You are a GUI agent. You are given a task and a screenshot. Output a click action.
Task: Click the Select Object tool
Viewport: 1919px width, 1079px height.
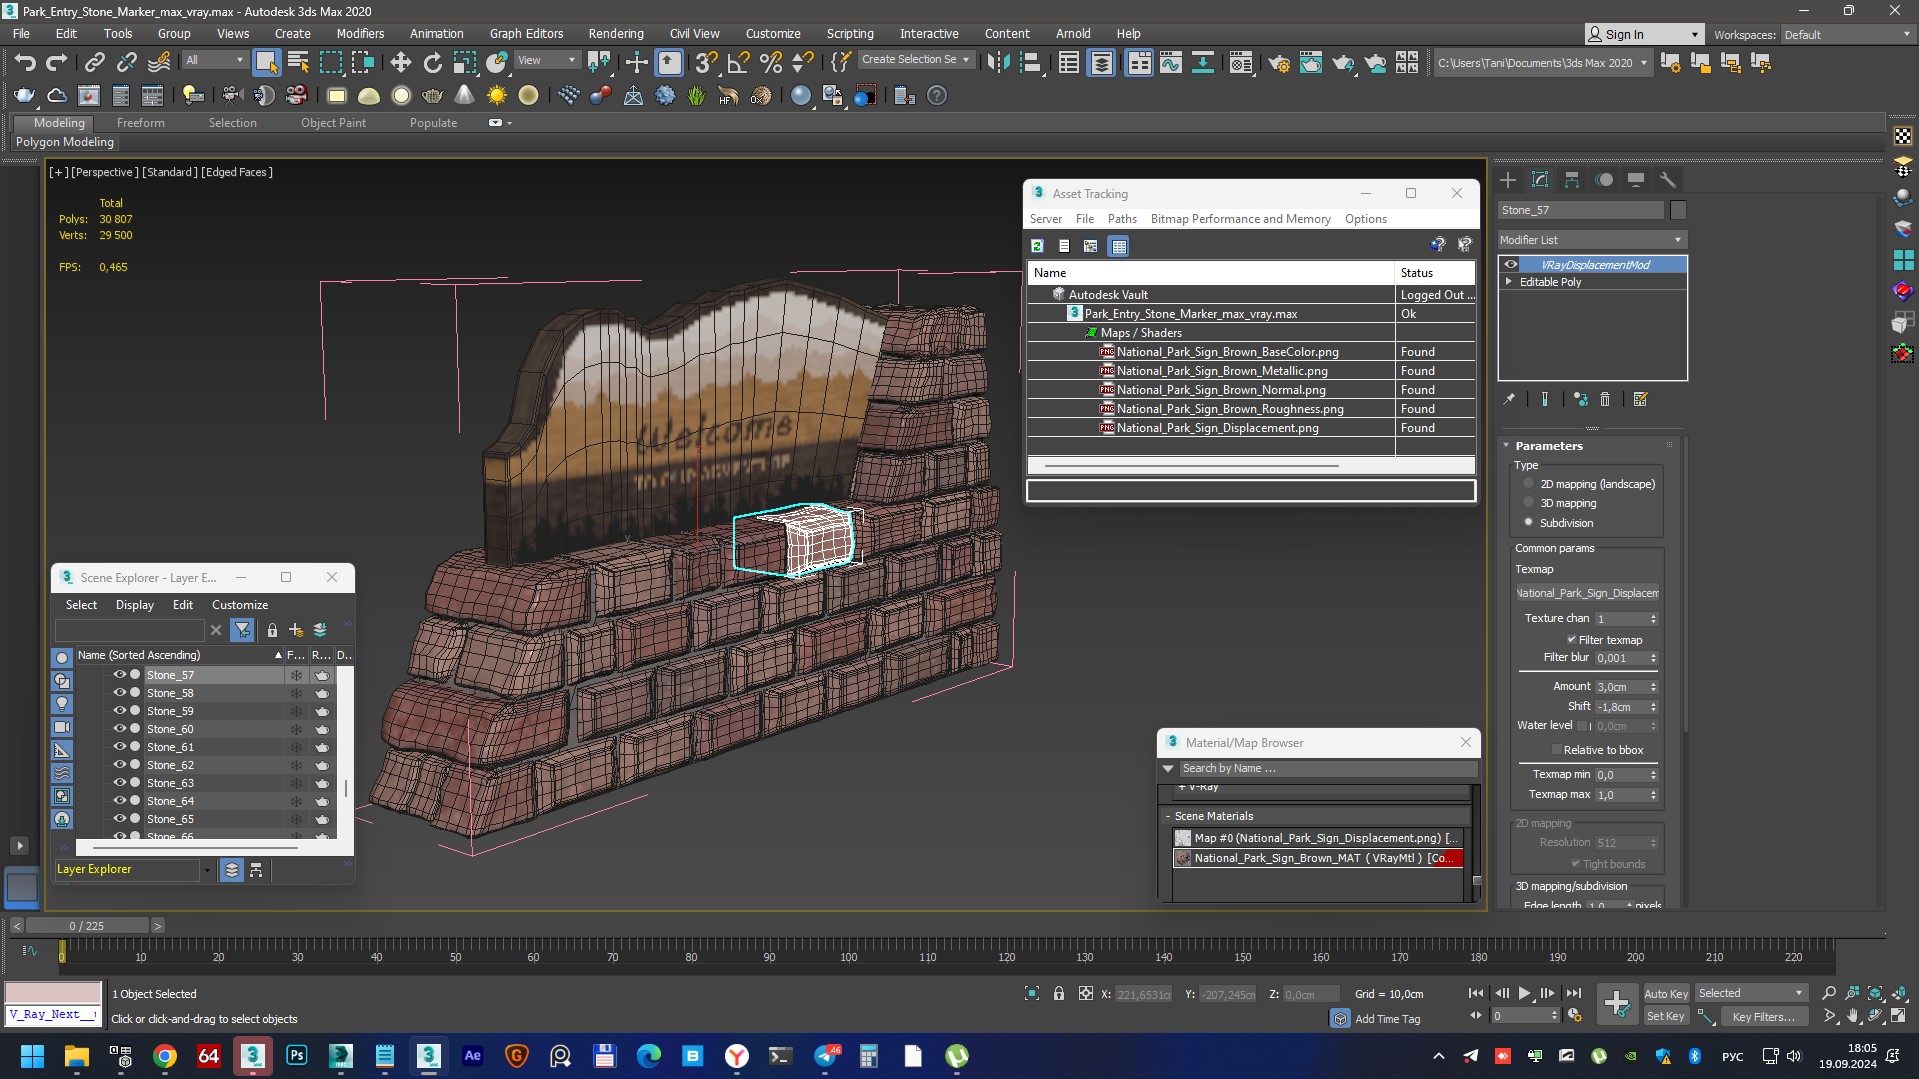pyautogui.click(x=266, y=63)
